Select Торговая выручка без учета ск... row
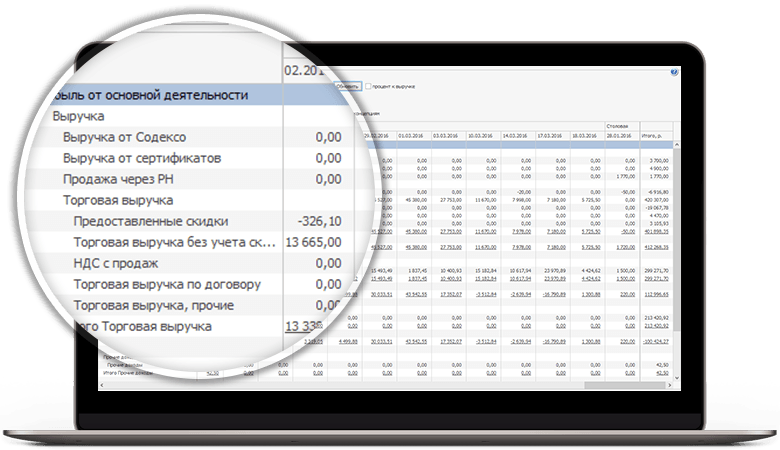This screenshot has height=450, width=780. (x=199, y=242)
